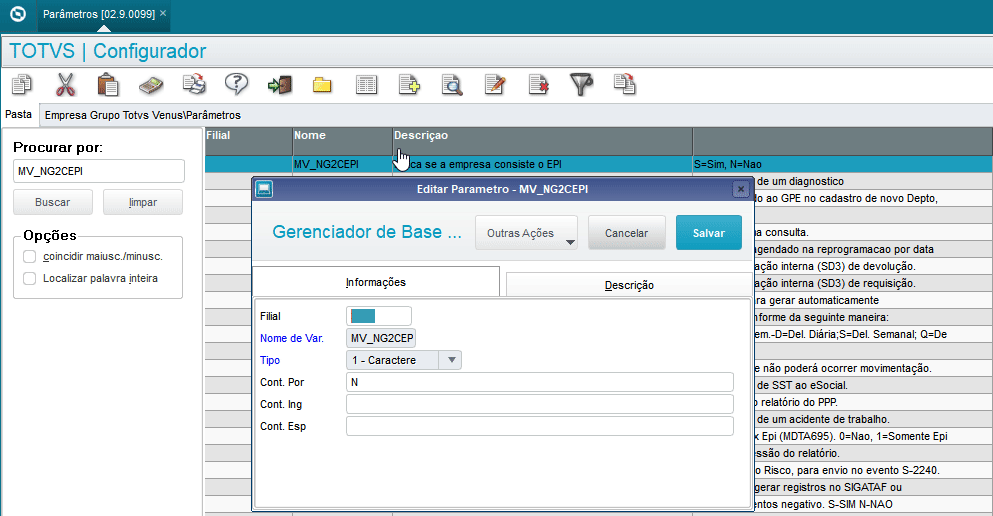
Task: Click the Filial color field
Action: point(379,316)
